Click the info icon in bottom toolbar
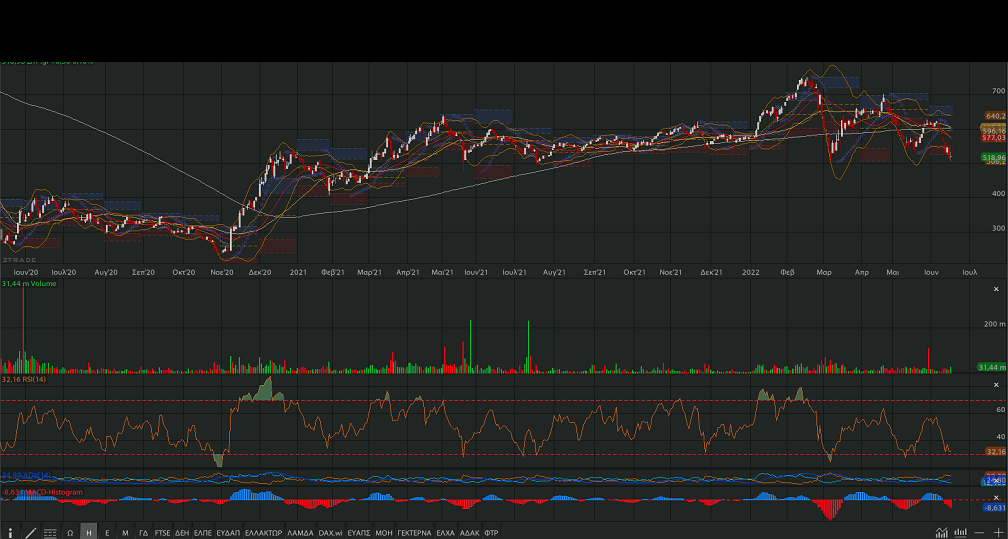The width and height of the screenshot is (1008, 539). tap(10, 532)
